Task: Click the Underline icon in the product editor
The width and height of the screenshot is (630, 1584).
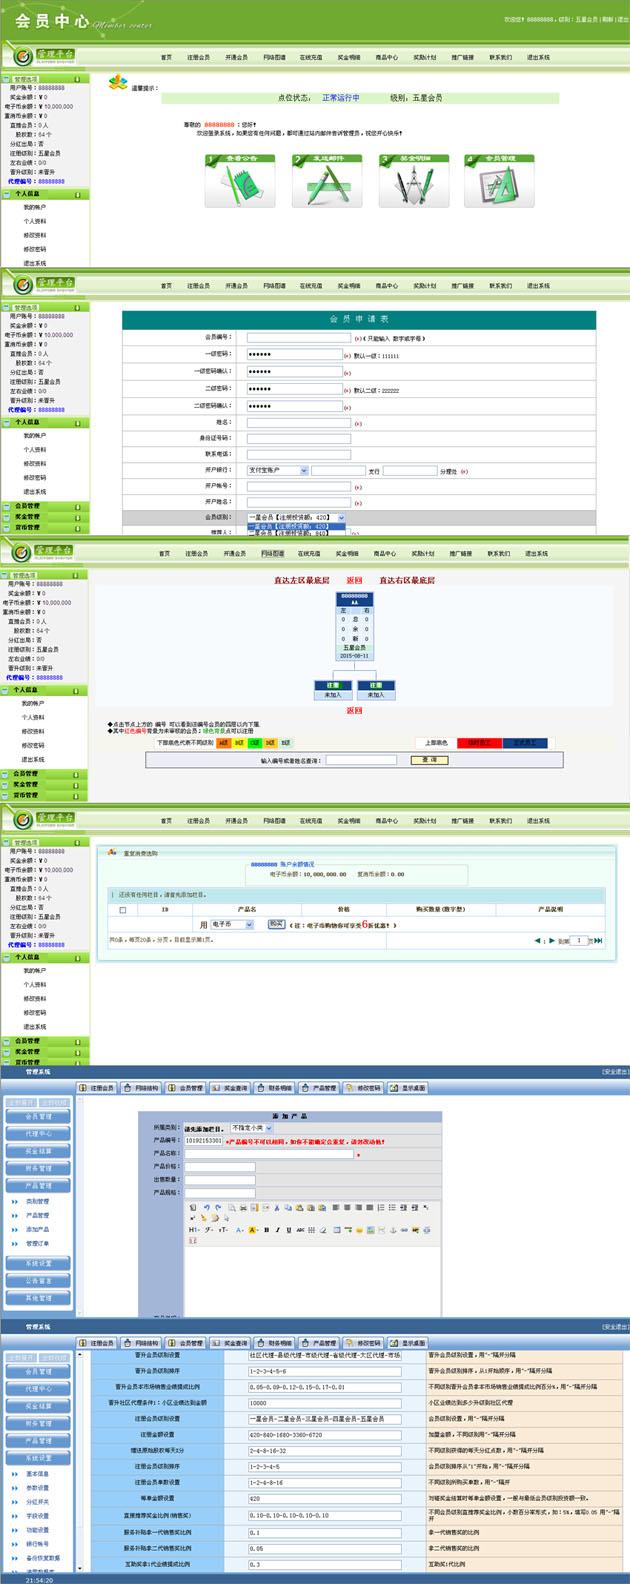Action: click(x=289, y=1230)
